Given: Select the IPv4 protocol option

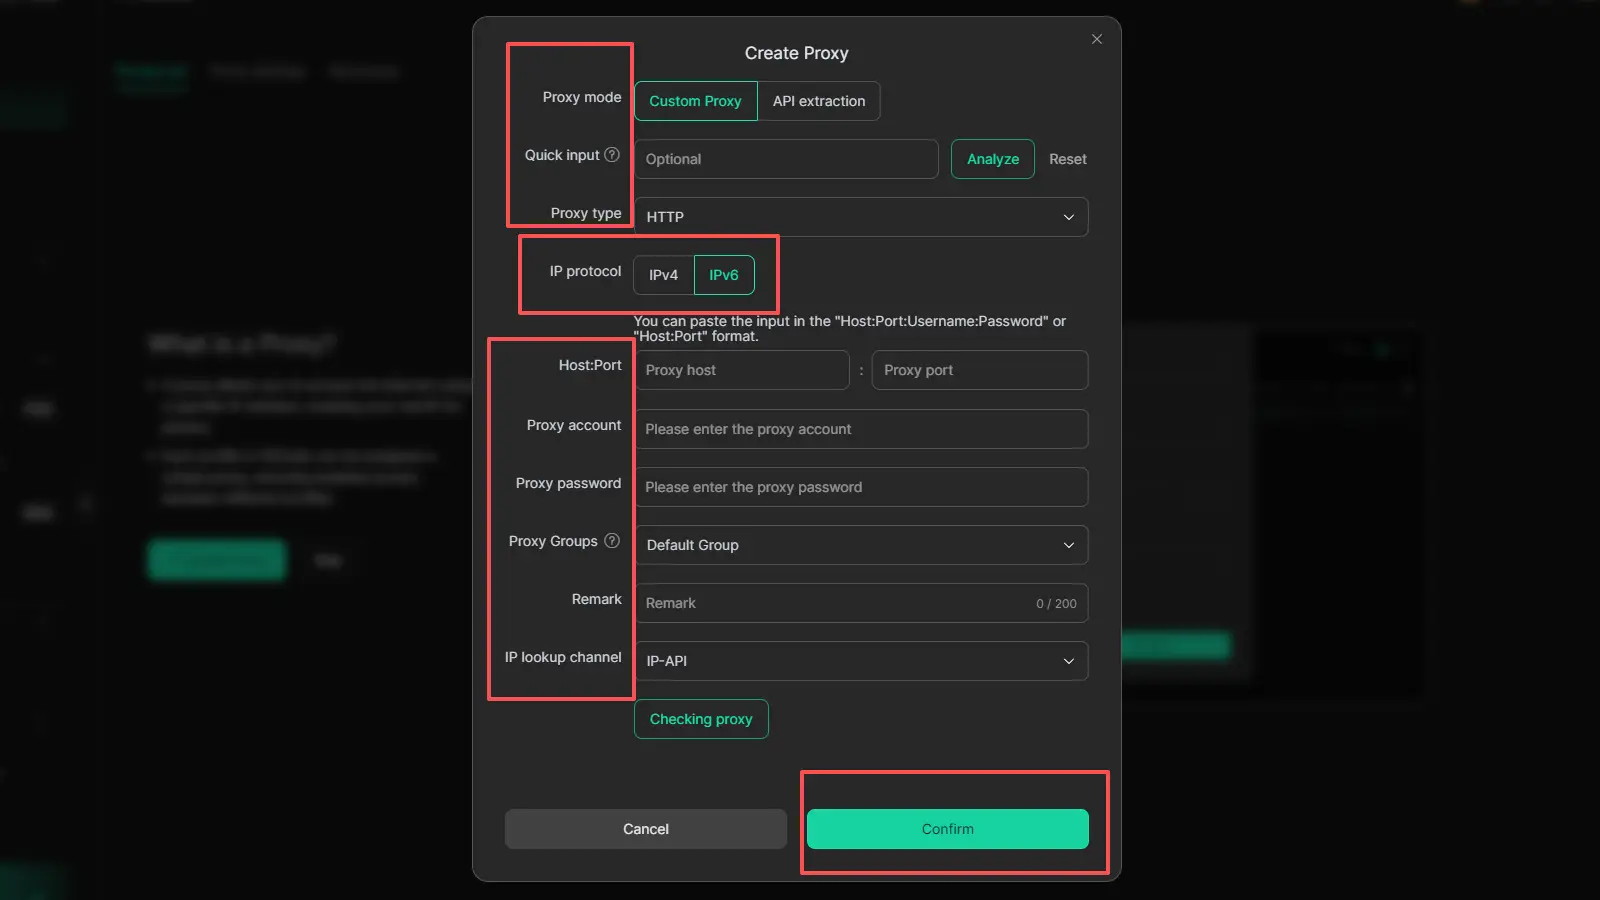Looking at the screenshot, I should (663, 275).
